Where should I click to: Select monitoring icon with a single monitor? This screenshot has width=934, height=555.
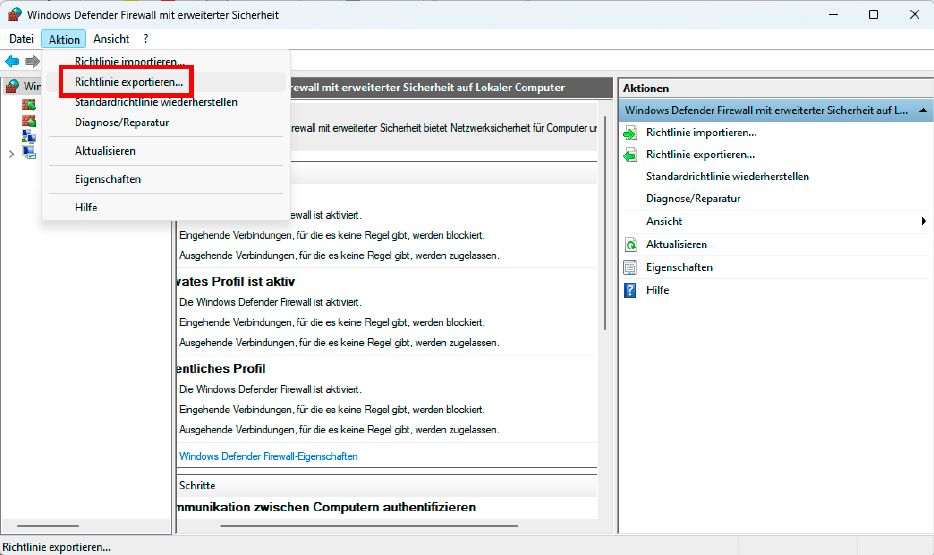click(29, 152)
